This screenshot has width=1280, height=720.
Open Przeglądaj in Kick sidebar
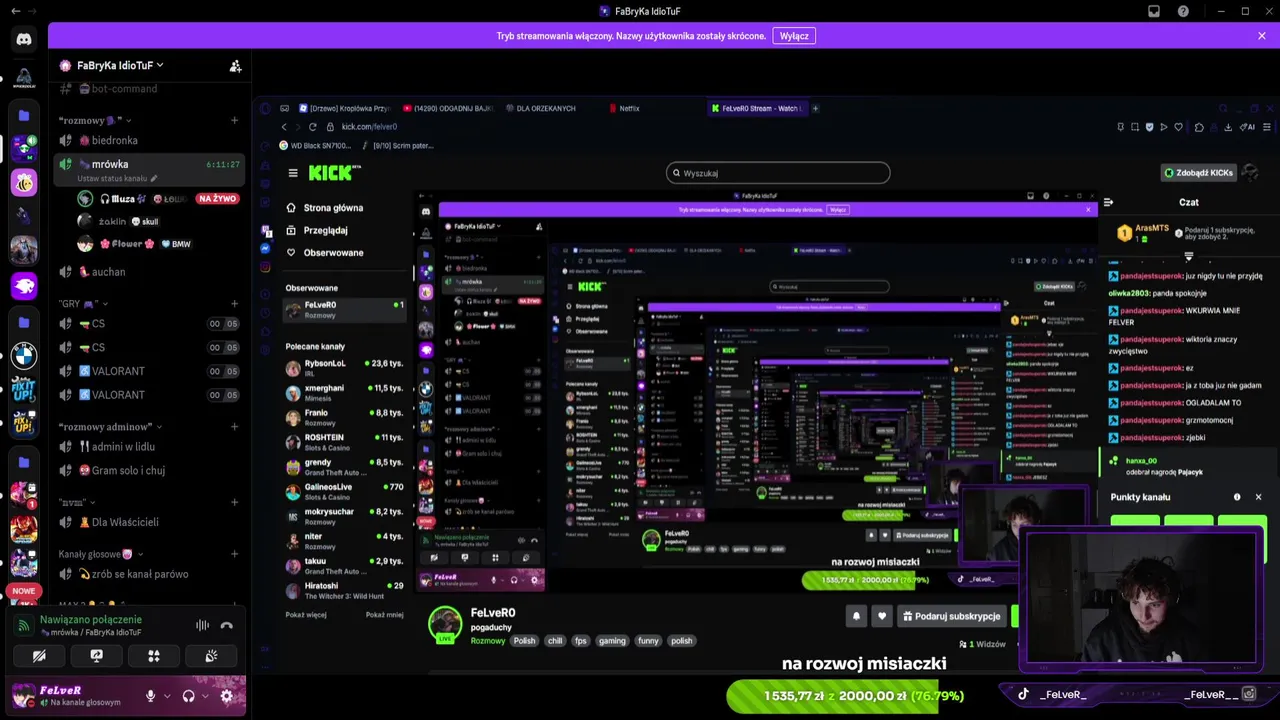point(325,230)
